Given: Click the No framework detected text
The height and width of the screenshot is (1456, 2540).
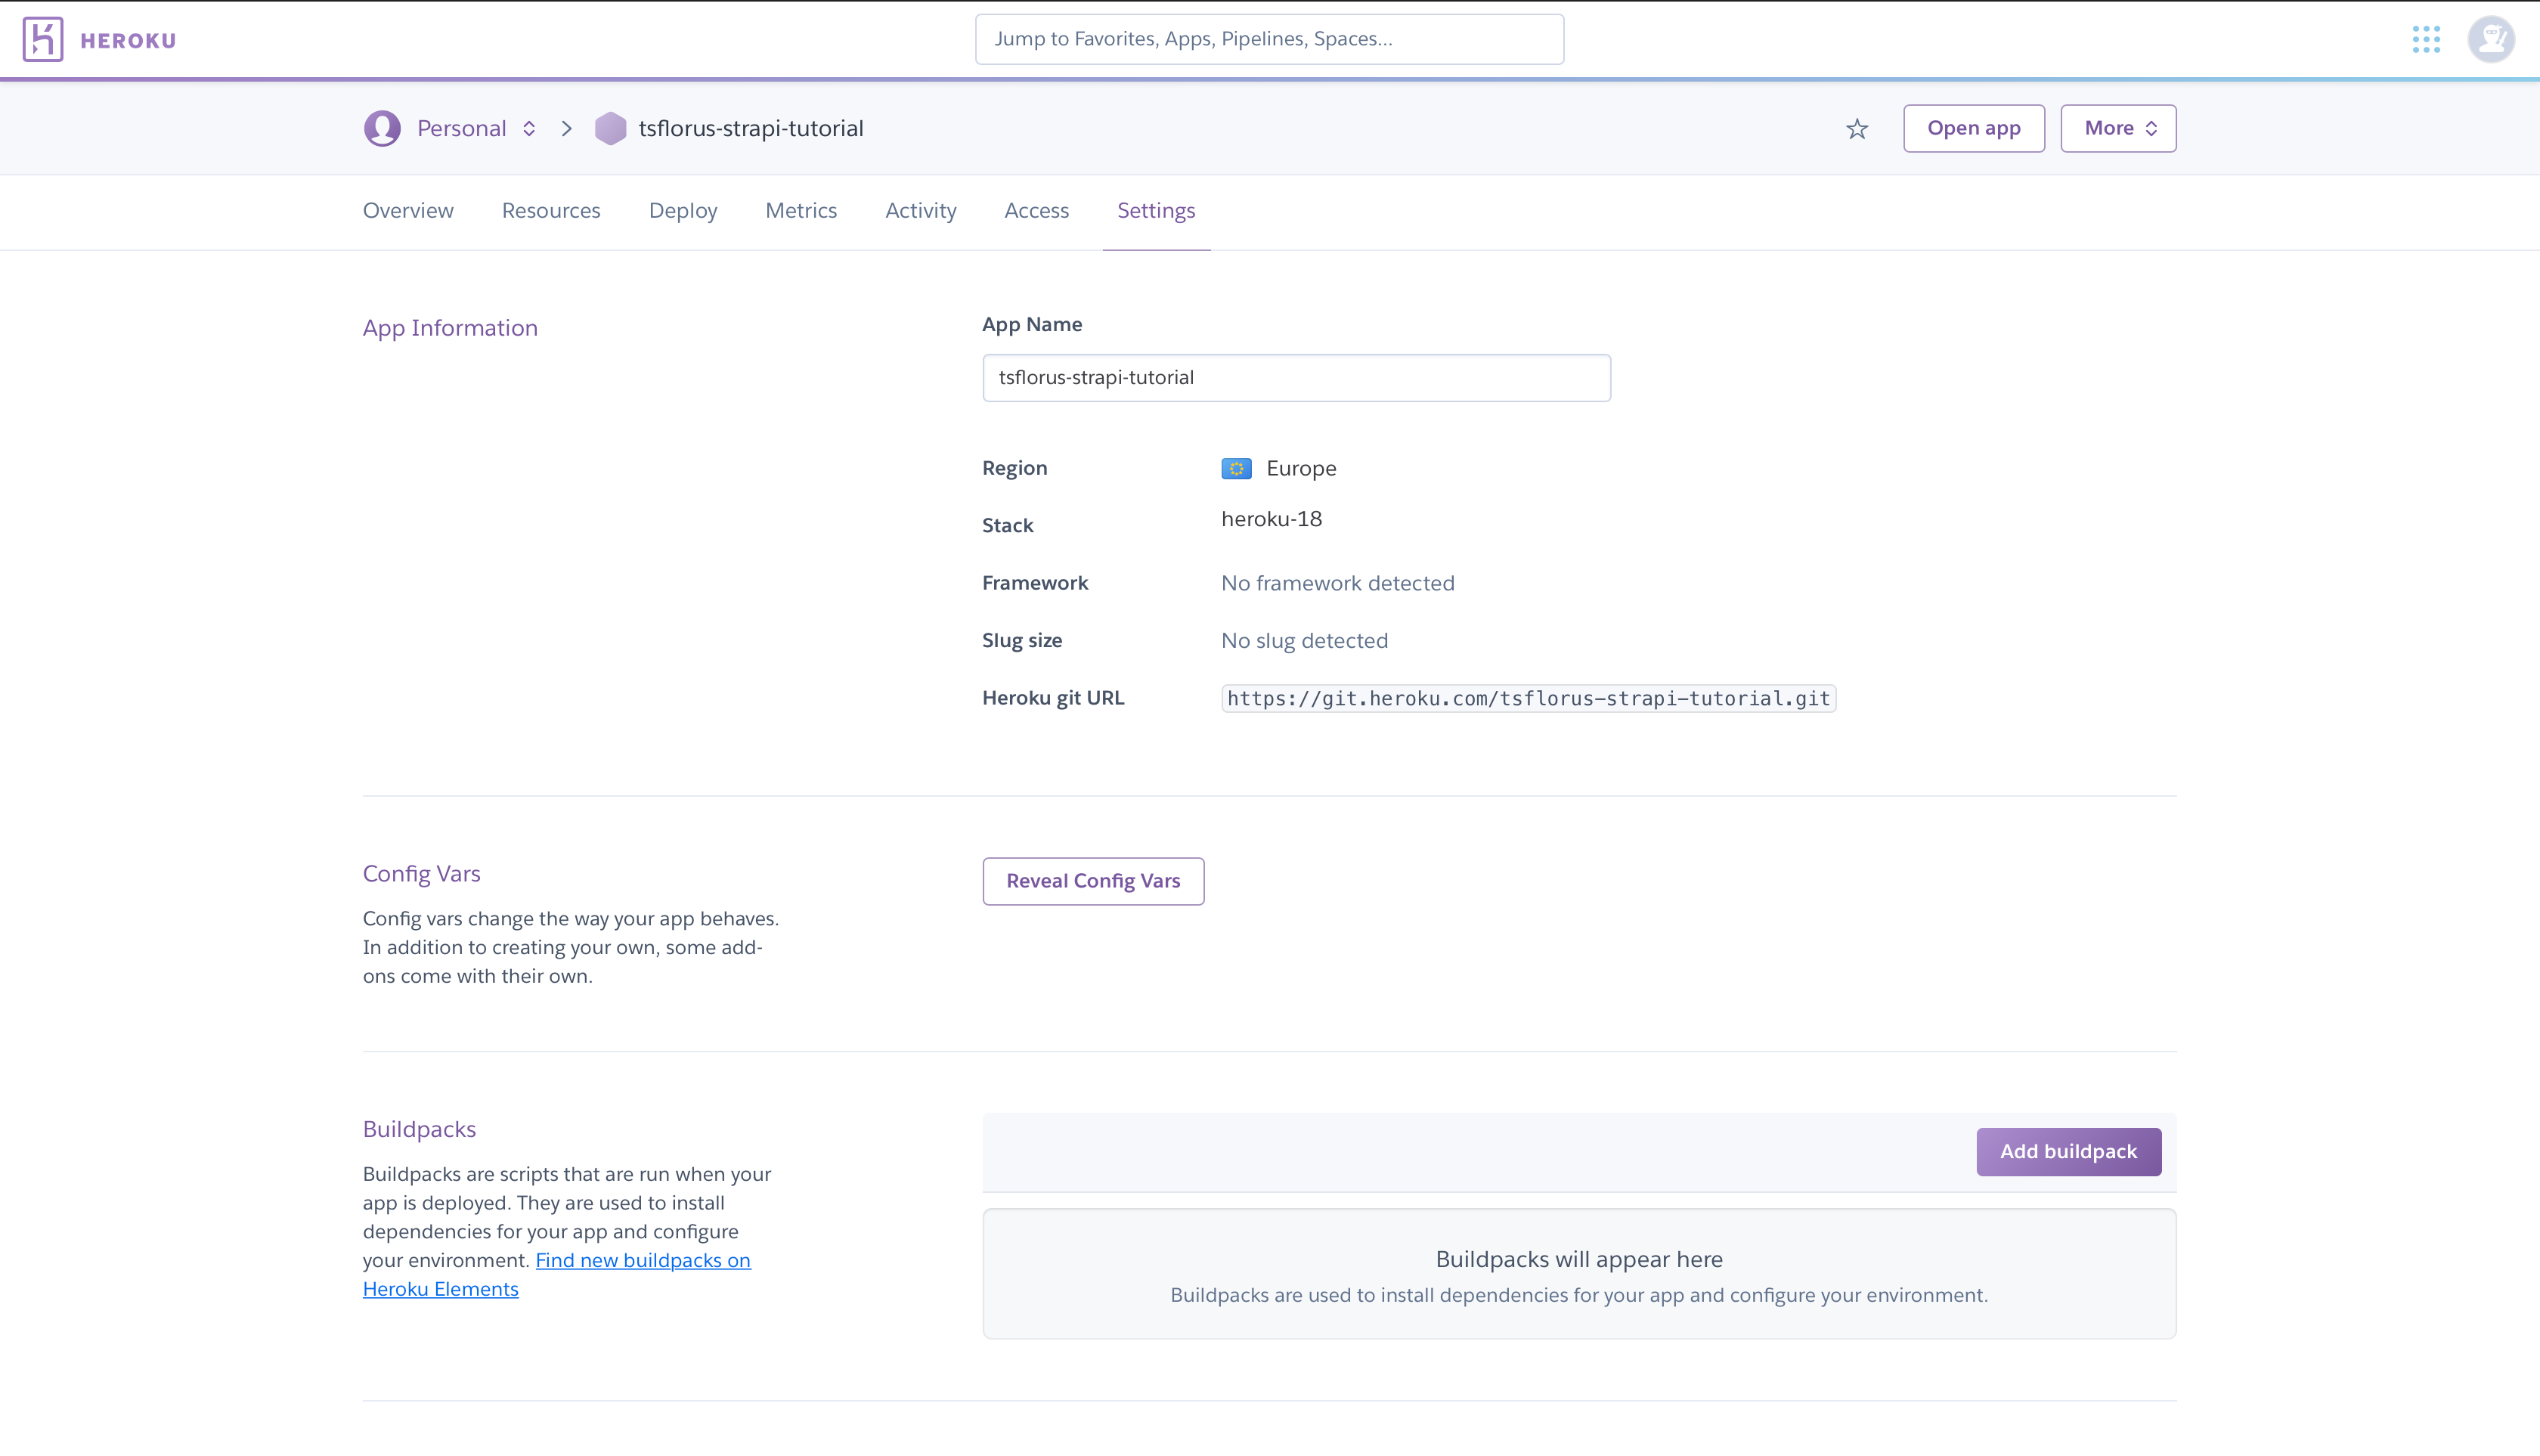Looking at the screenshot, I should (1337, 583).
